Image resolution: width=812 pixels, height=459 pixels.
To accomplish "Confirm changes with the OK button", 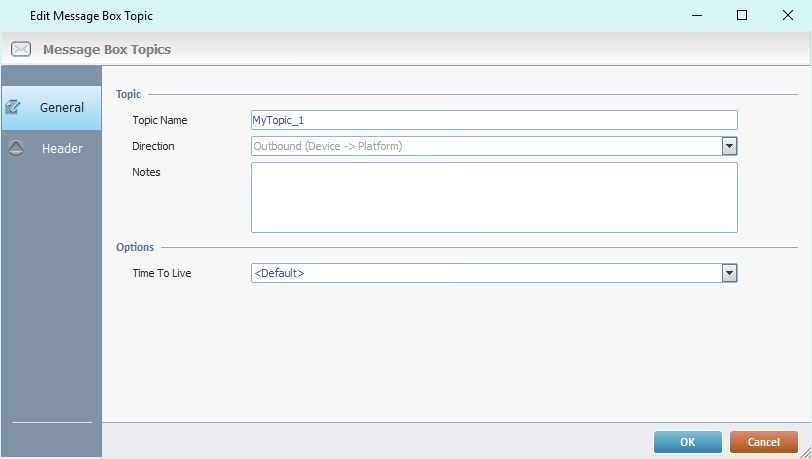I will (x=687, y=441).
